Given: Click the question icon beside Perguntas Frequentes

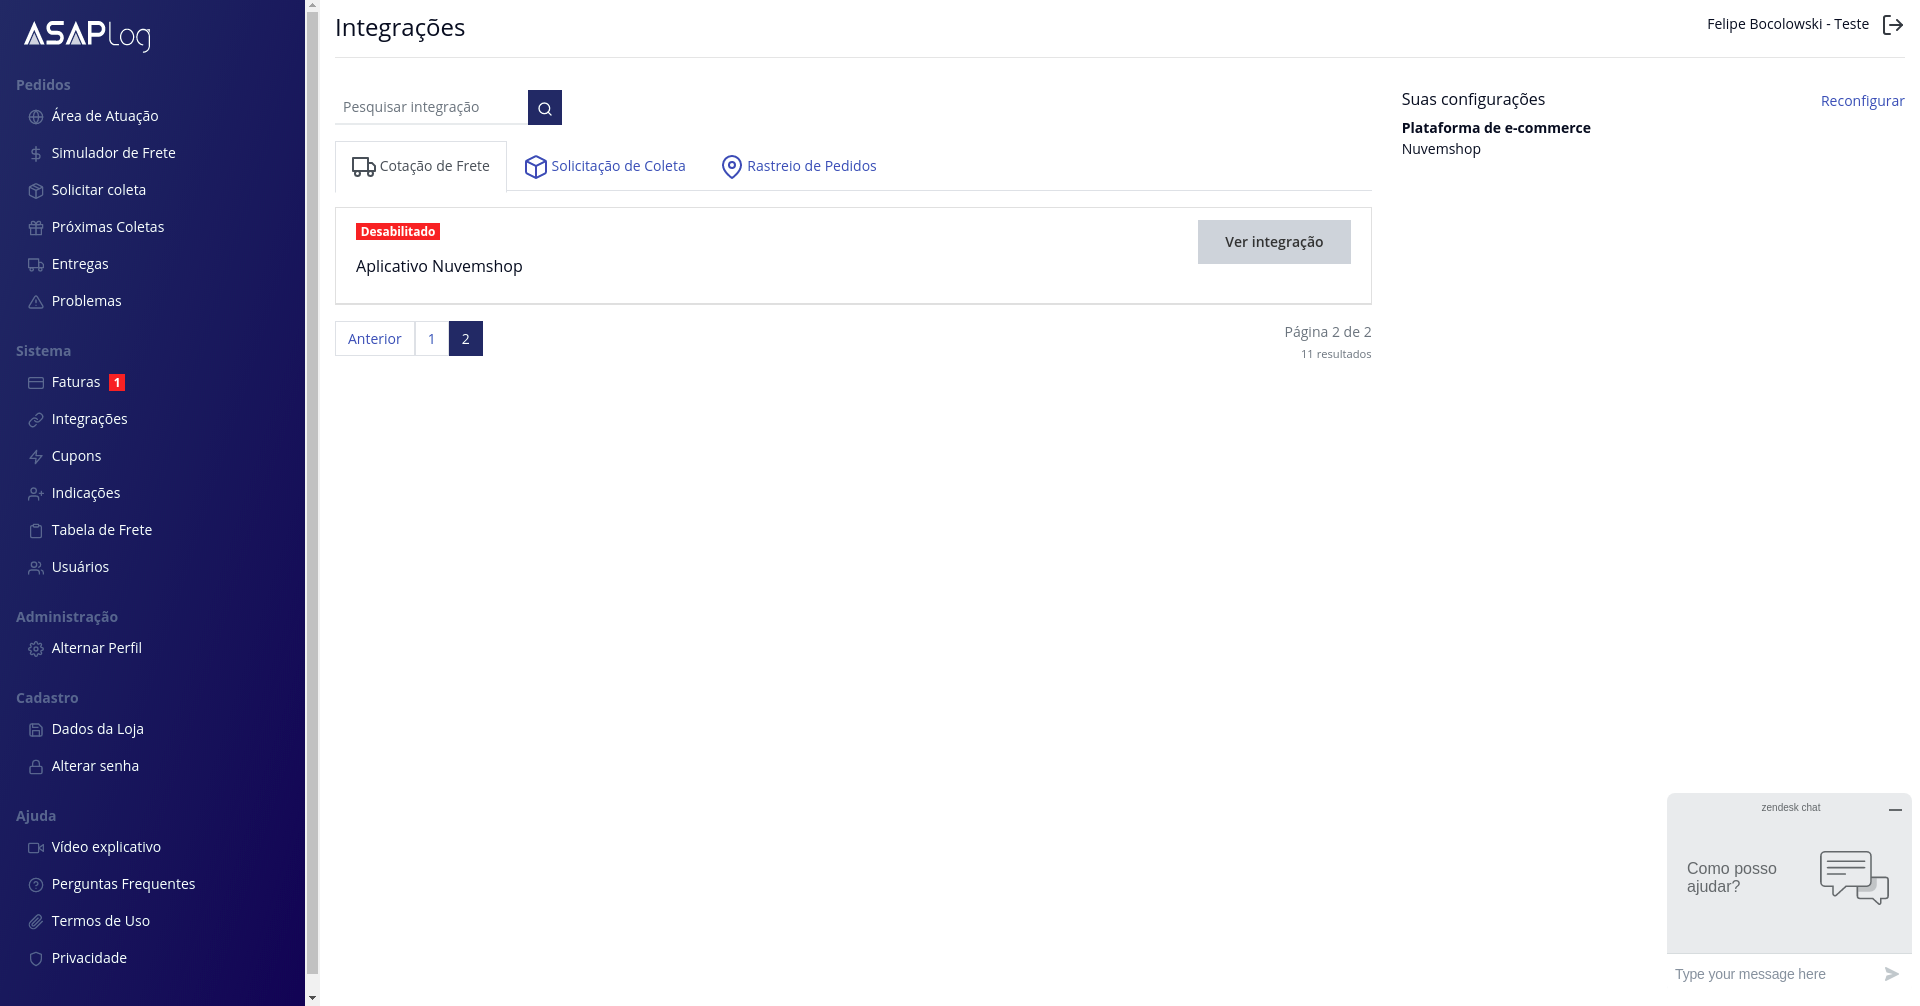Looking at the screenshot, I should (36, 885).
